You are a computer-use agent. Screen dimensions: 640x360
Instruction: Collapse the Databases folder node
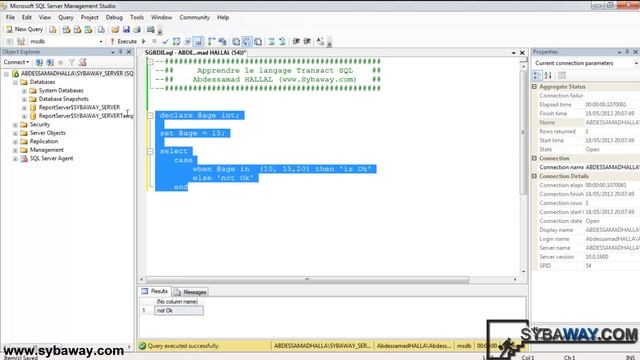tap(15, 82)
